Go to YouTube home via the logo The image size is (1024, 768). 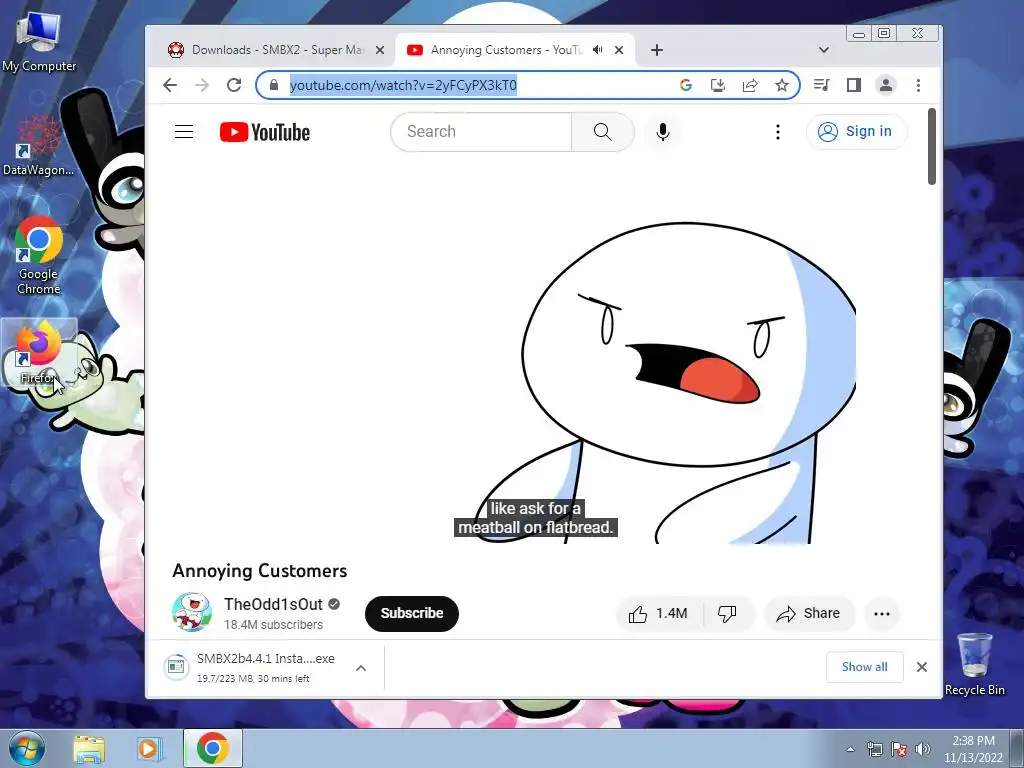(x=264, y=132)
